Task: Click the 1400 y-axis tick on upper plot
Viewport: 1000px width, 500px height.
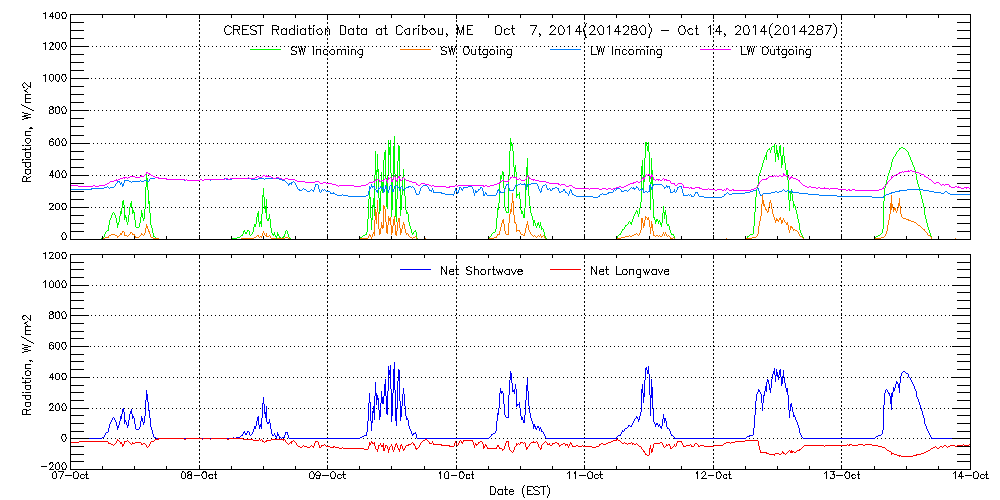Action: [x=54, y=18]
